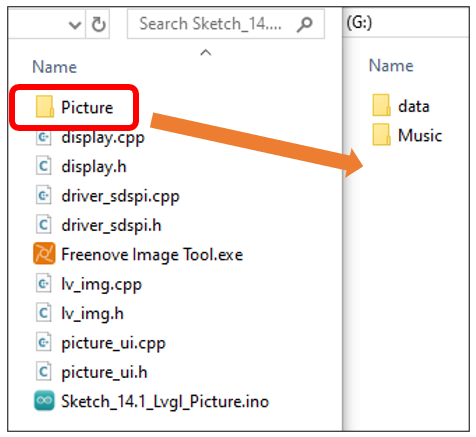The image size is (476, 437).
Task: Click the display.h file icon
Action: click(x=43, y=166)
